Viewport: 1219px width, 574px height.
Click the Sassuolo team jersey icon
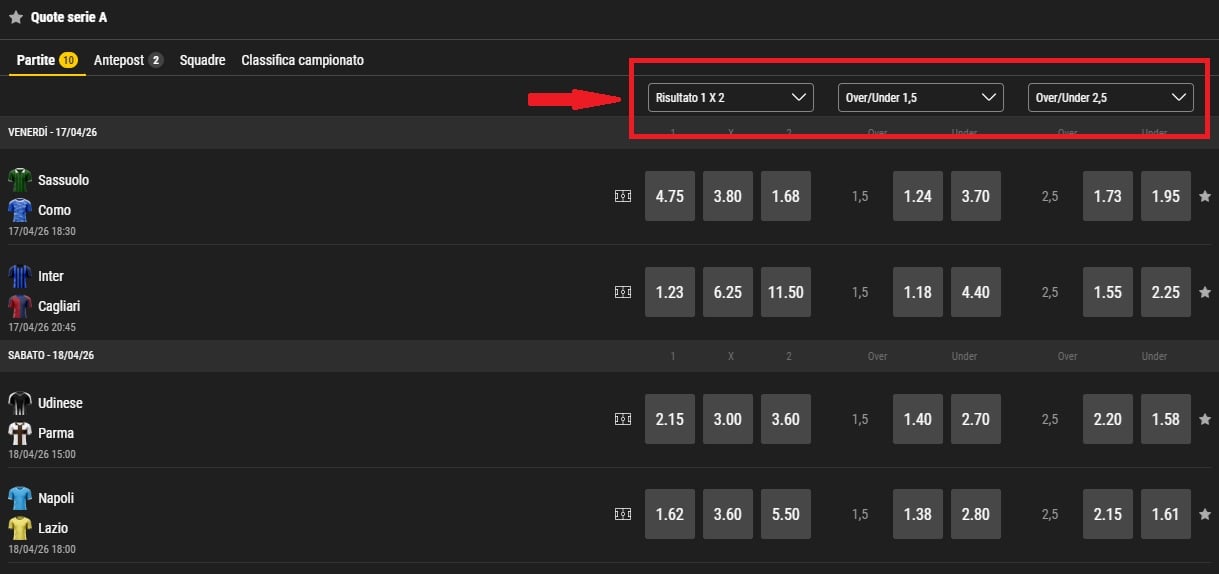[x=20, y=180]
